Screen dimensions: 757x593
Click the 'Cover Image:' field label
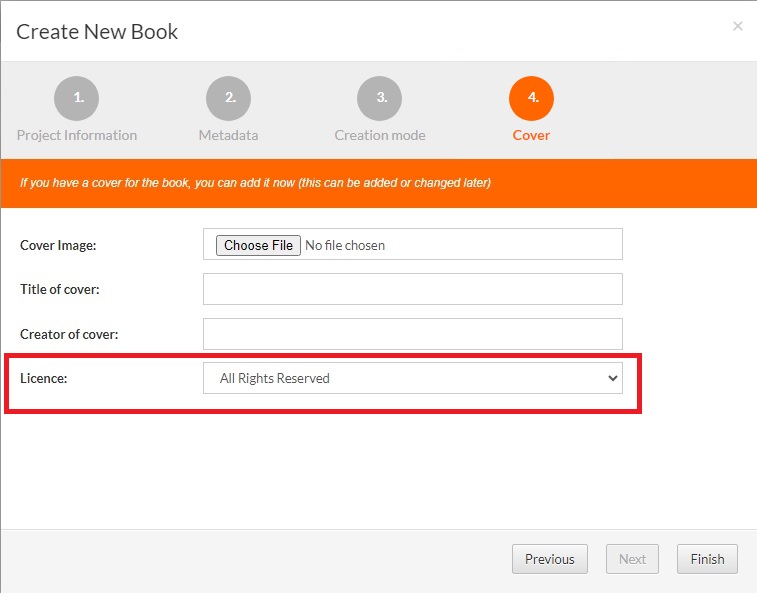pos(58,245)
